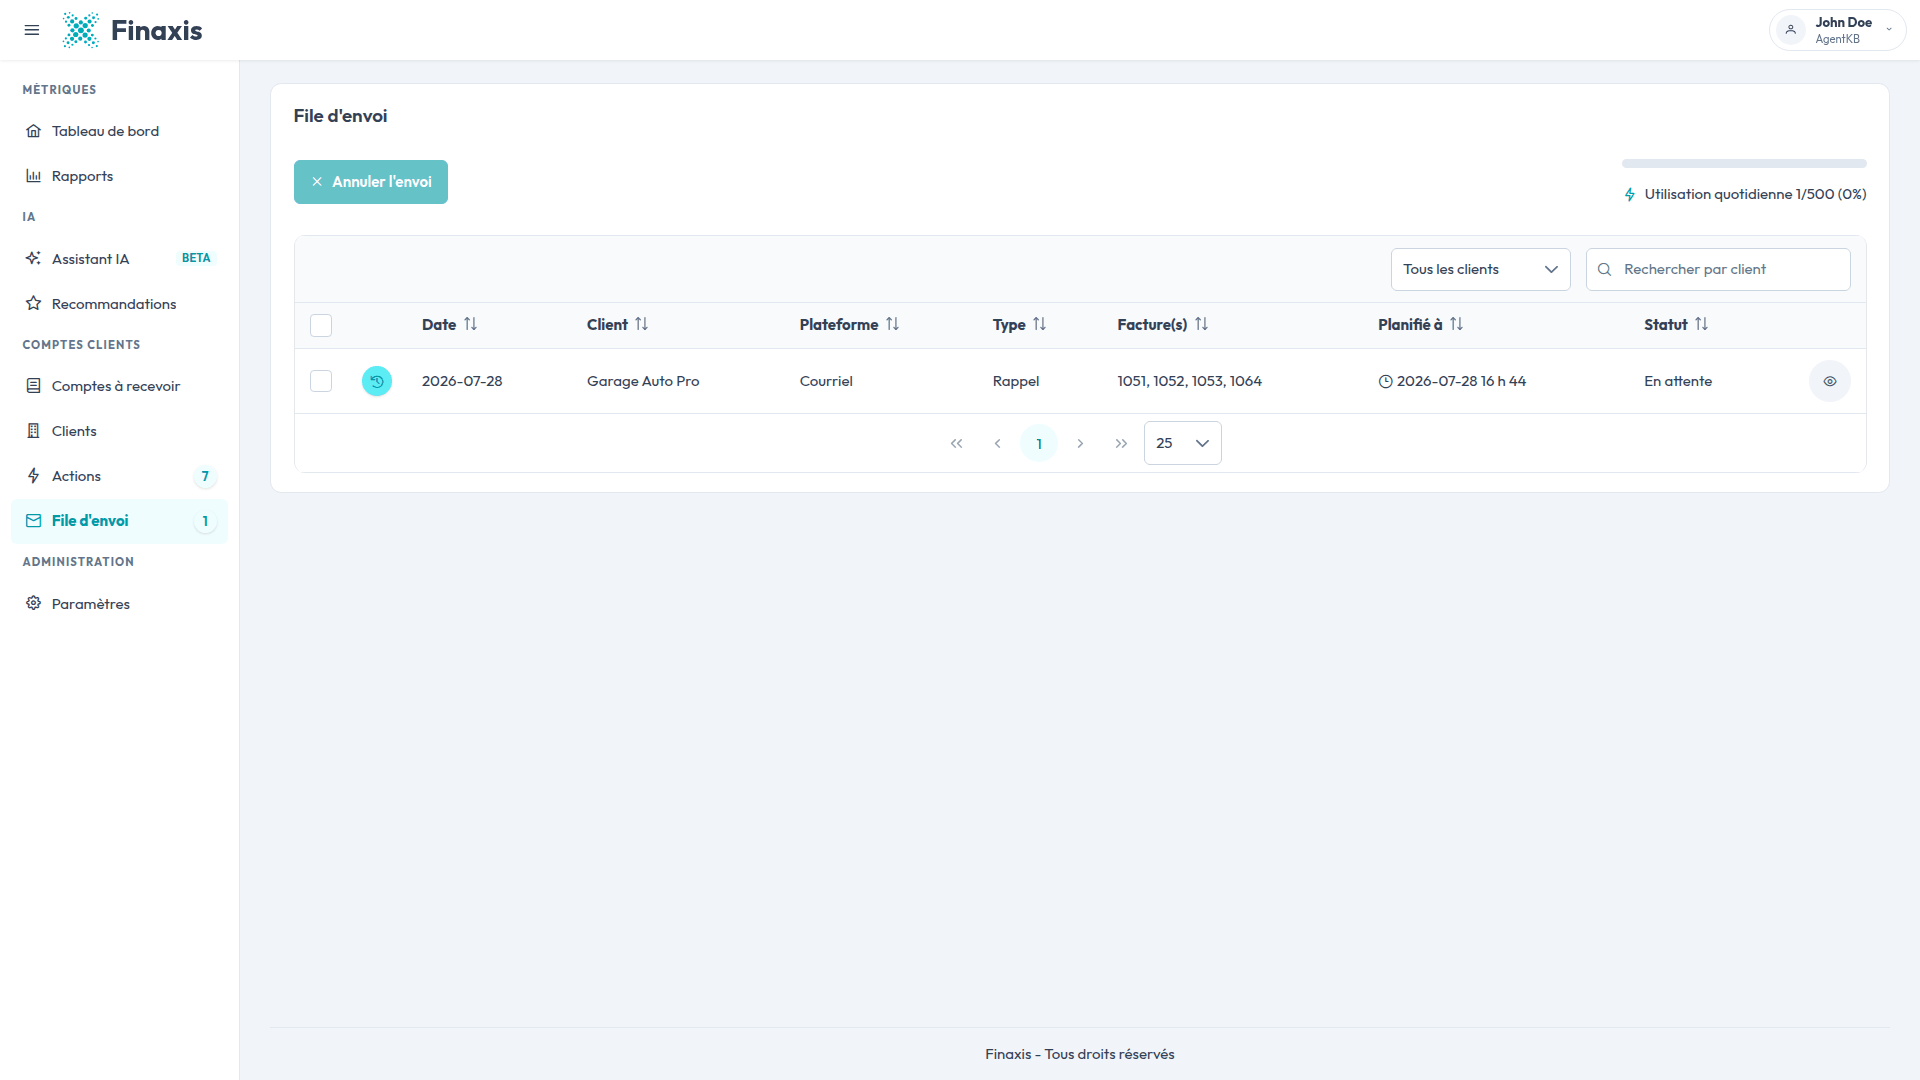
Task: Sort by Plateforme column arrows
Action: pos(893,324)
